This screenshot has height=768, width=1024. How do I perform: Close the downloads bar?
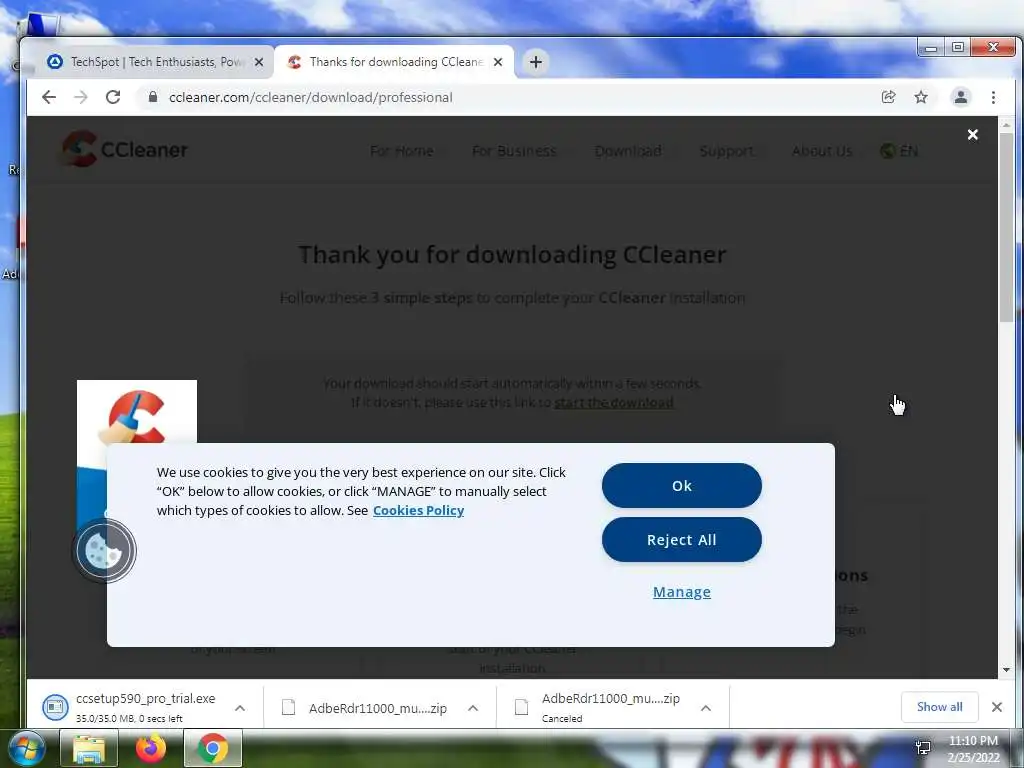(997, 707)
